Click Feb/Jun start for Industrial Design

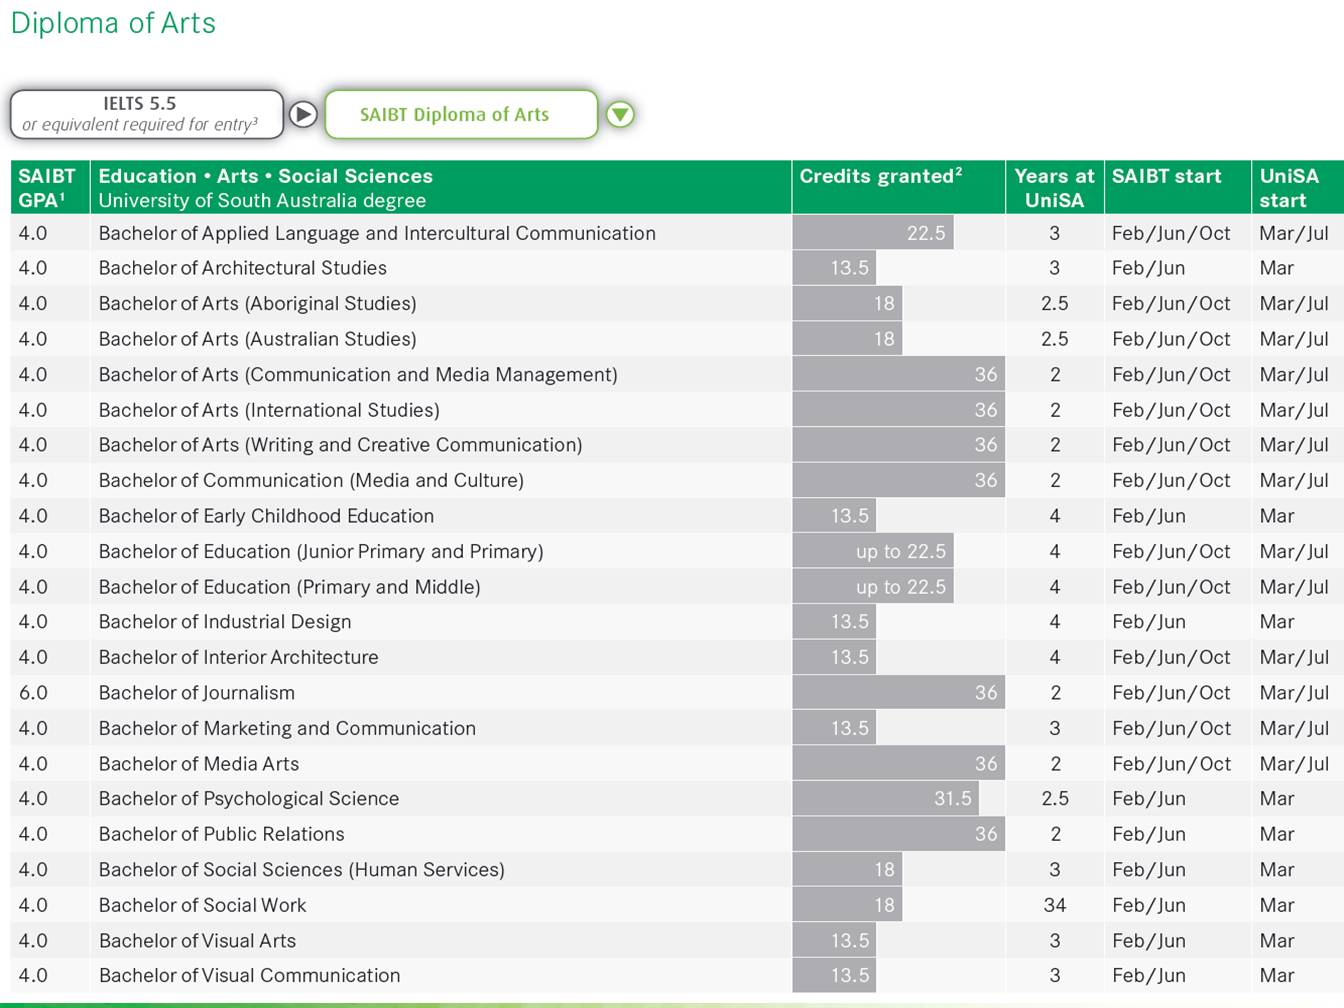point(1149,622)
